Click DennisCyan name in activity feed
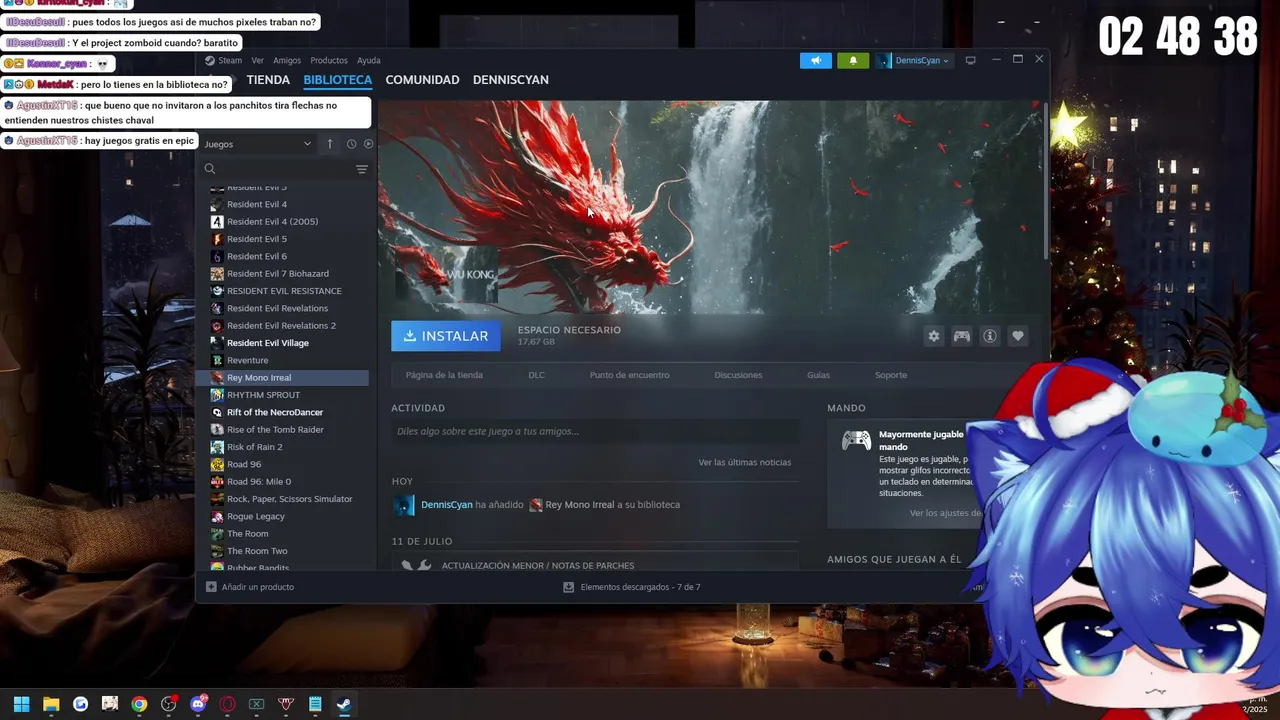 pyautogui.click(x=446, y=505)
